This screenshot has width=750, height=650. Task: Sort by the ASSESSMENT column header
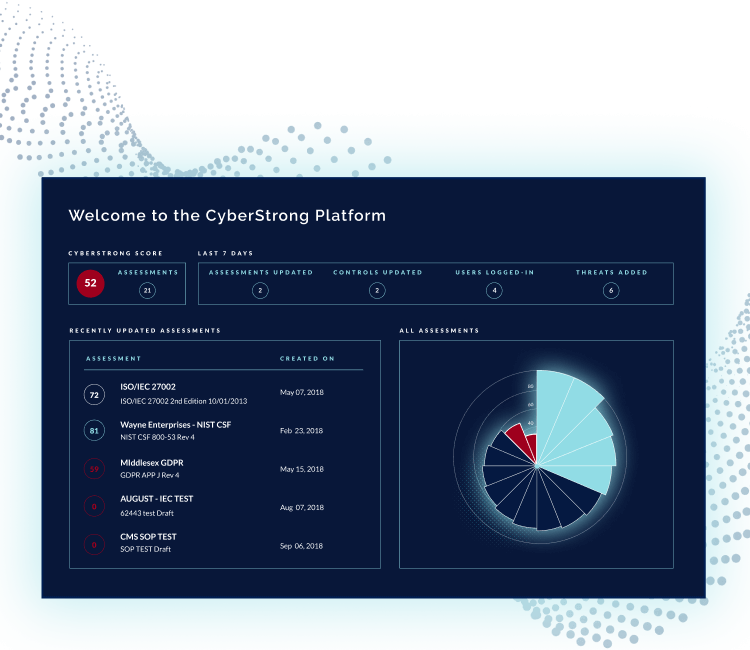[113, 358]
